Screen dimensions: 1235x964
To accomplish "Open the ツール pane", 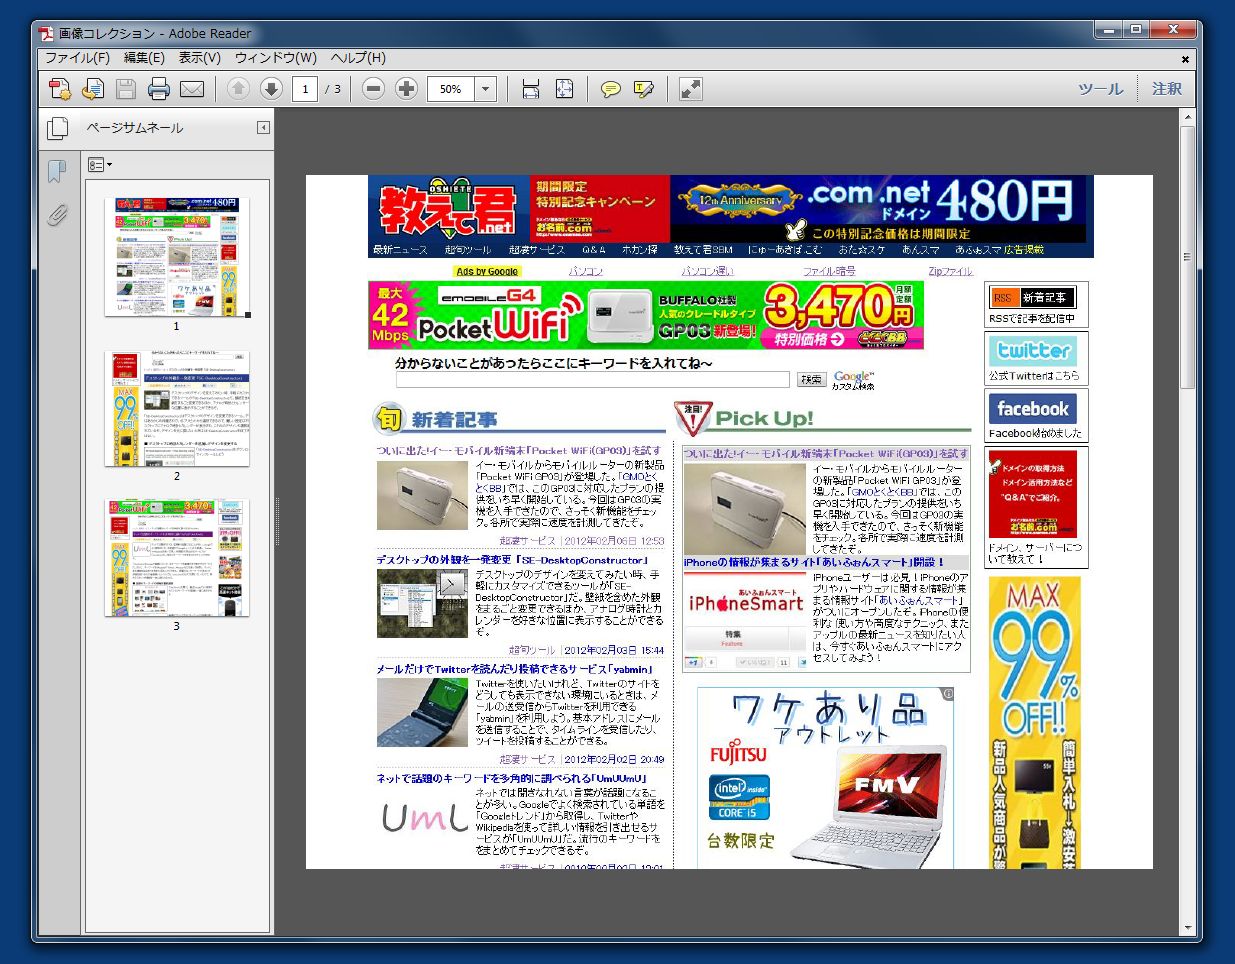I will [x=1100, y=89].
